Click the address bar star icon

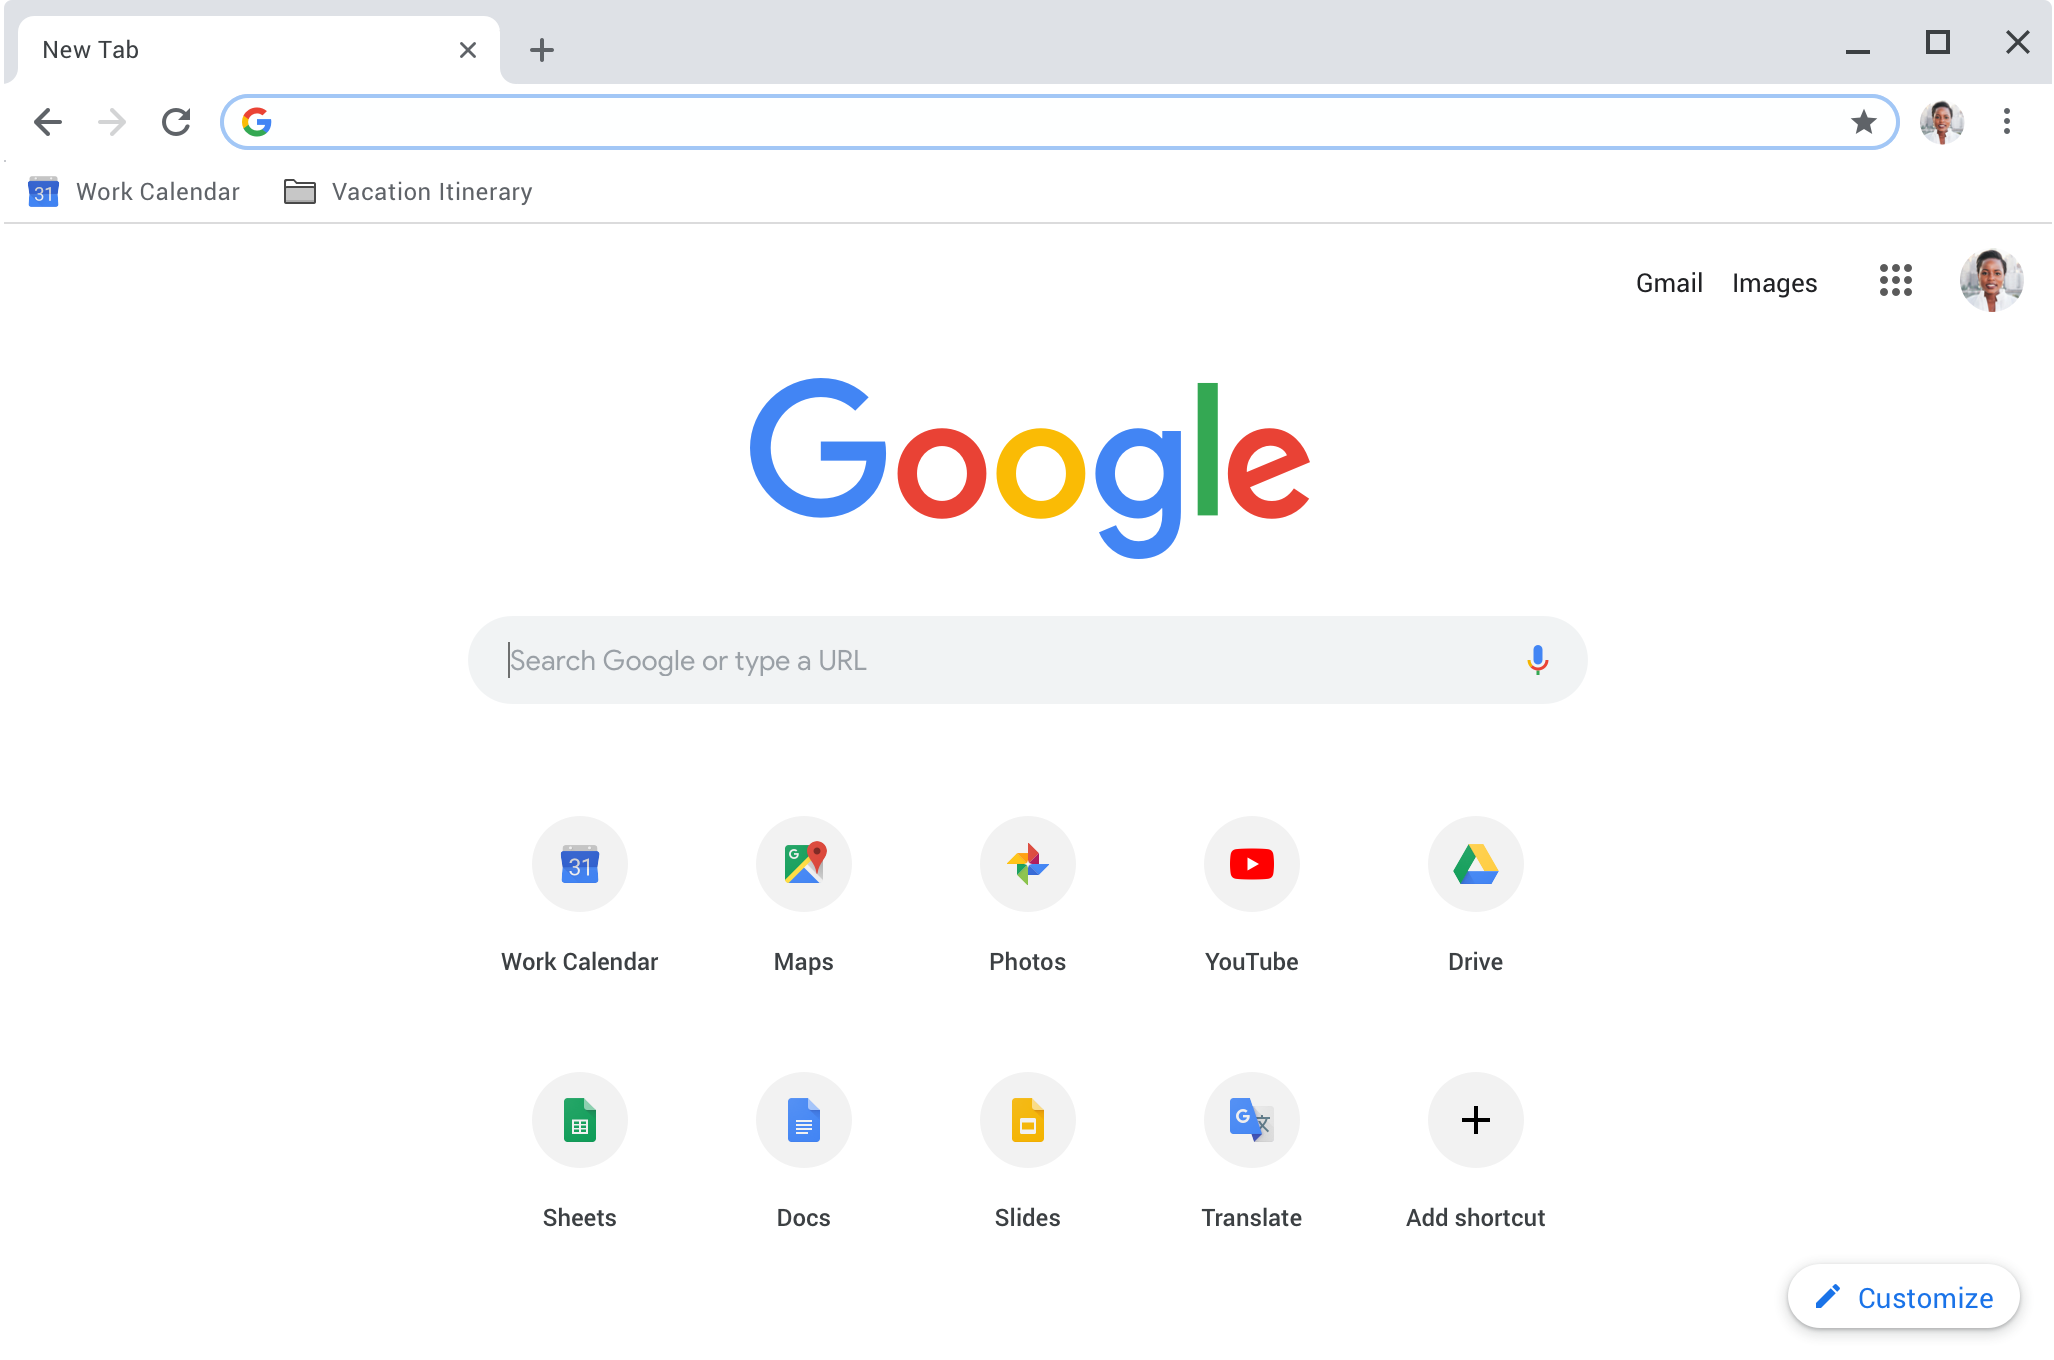click(x=1864, y=121)
